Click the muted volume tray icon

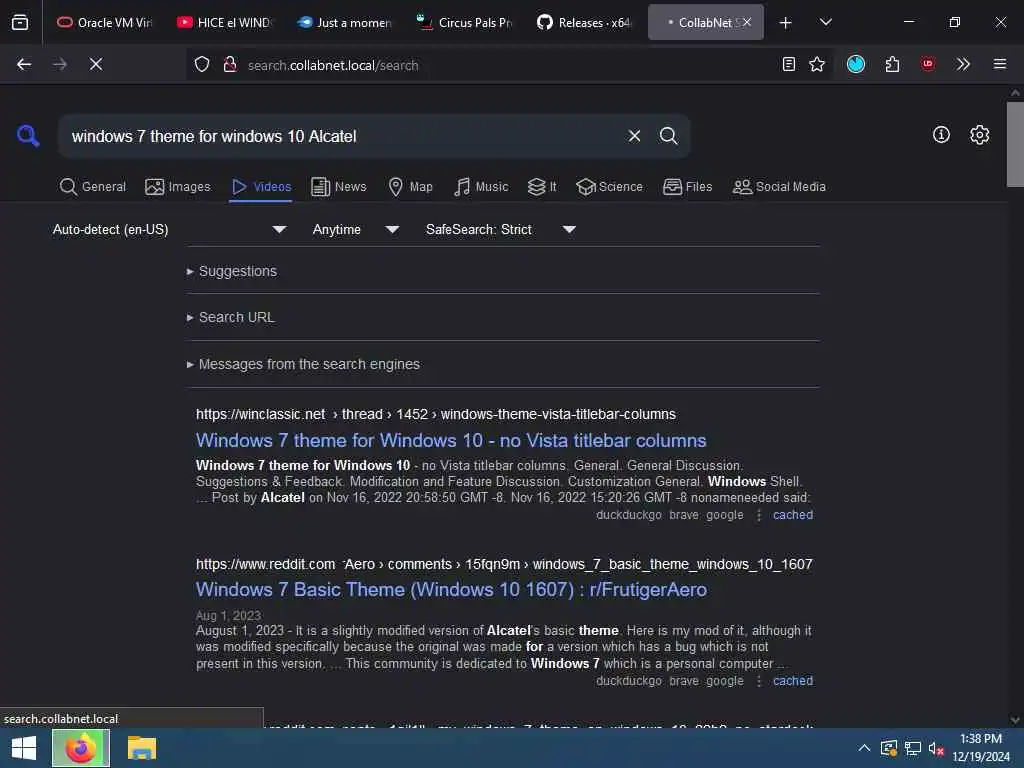(936, 748)
